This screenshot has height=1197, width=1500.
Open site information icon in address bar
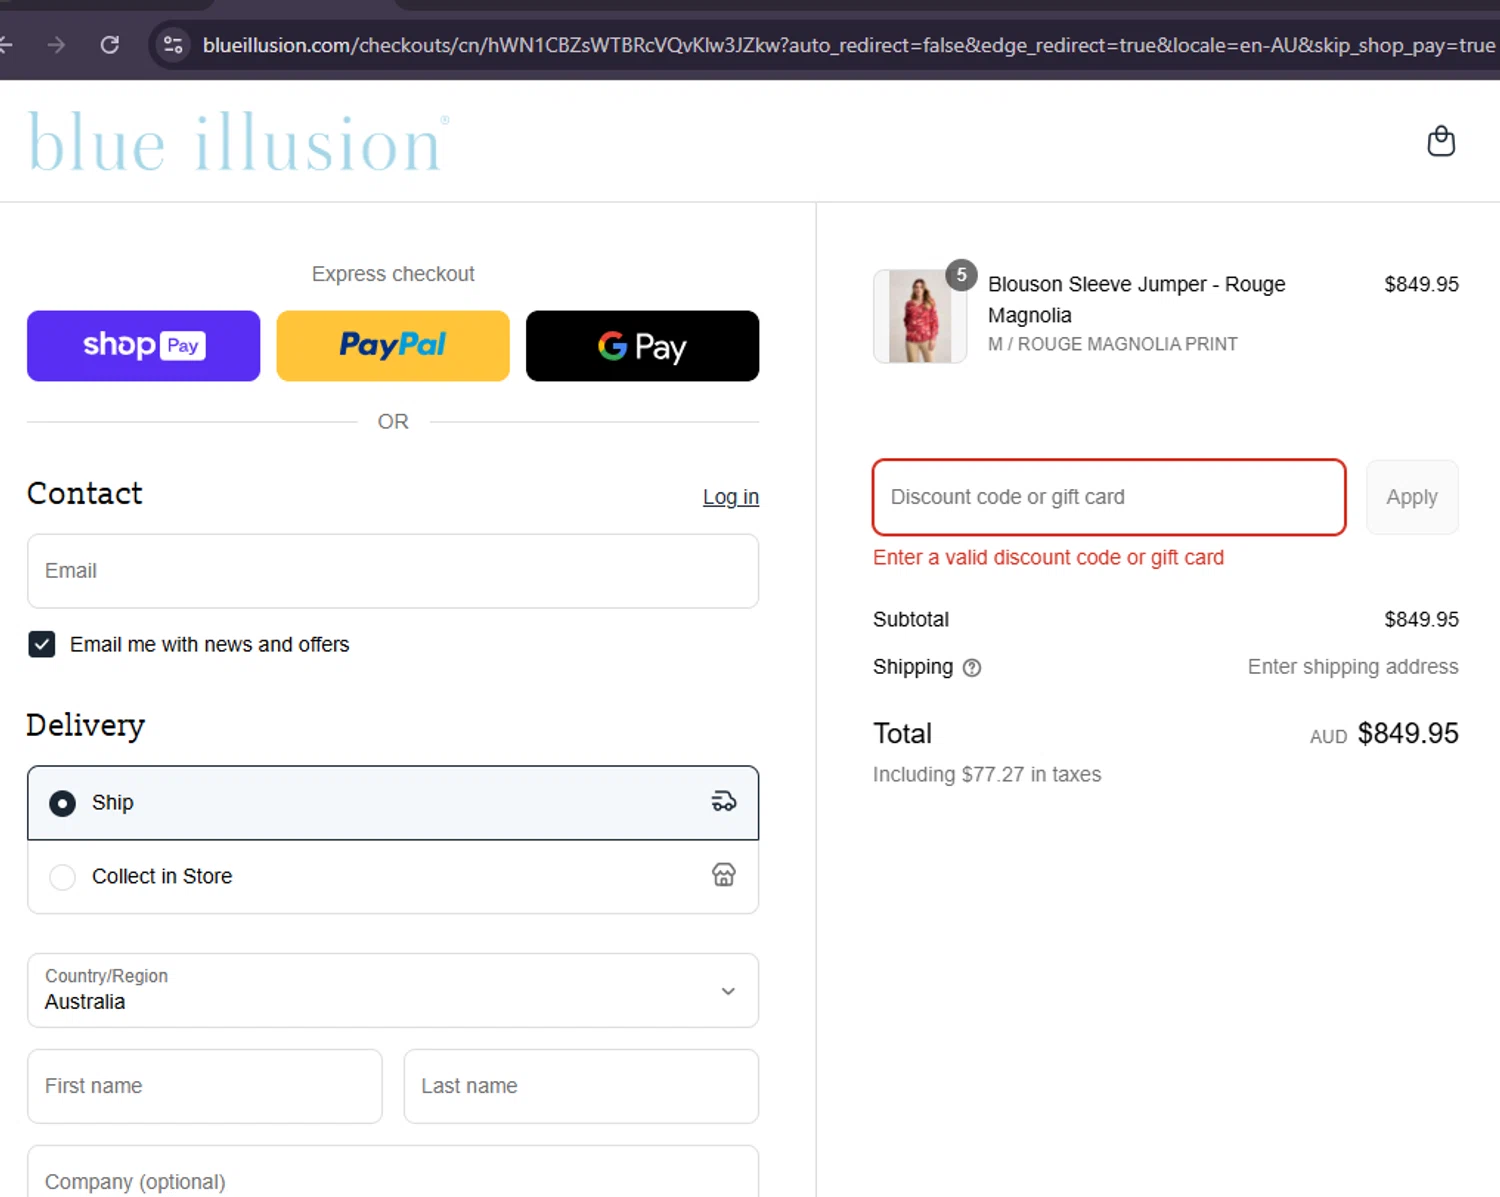point(173,45)
